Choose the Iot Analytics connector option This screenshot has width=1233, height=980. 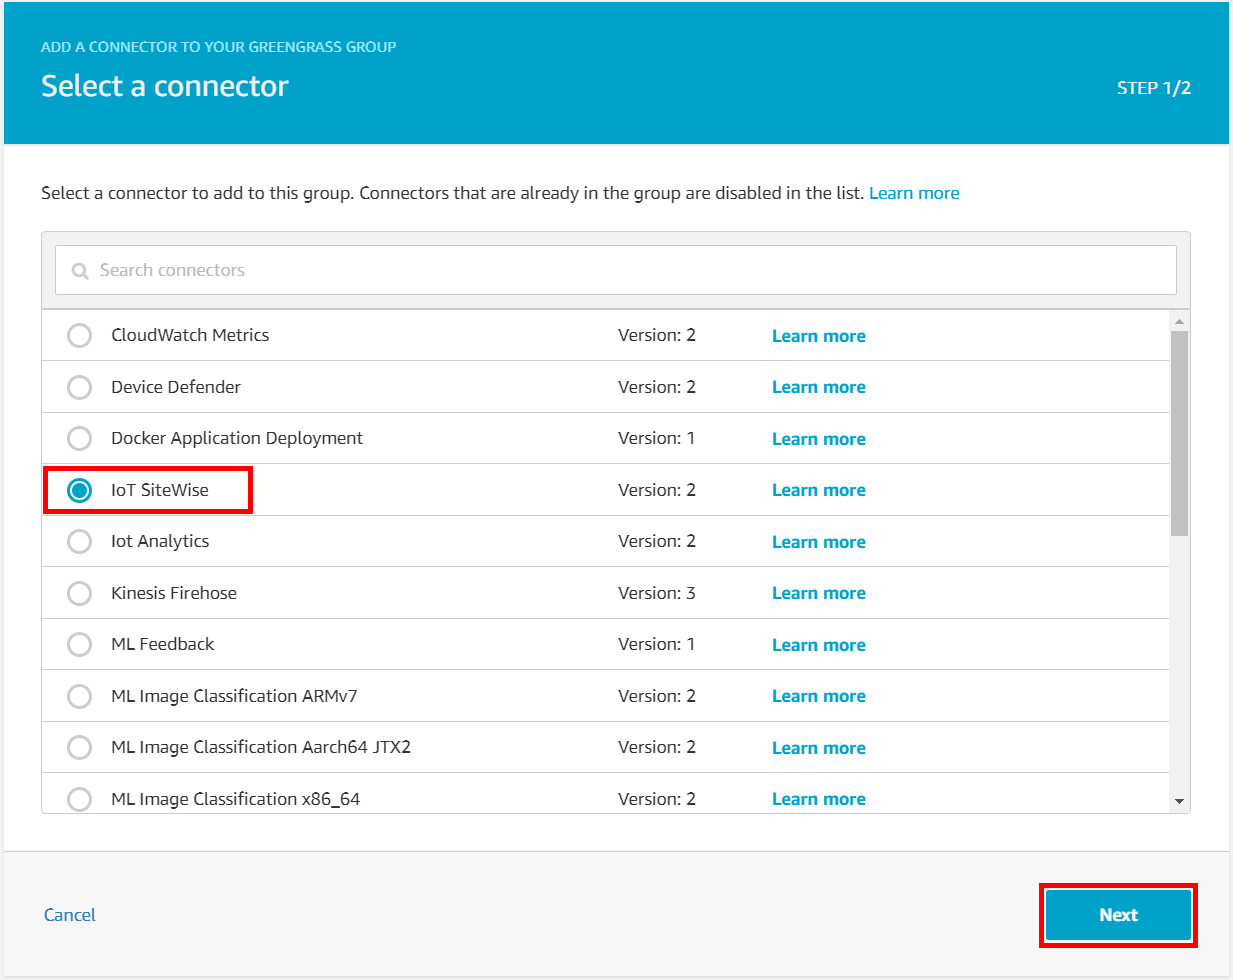[x=79, y=542]
